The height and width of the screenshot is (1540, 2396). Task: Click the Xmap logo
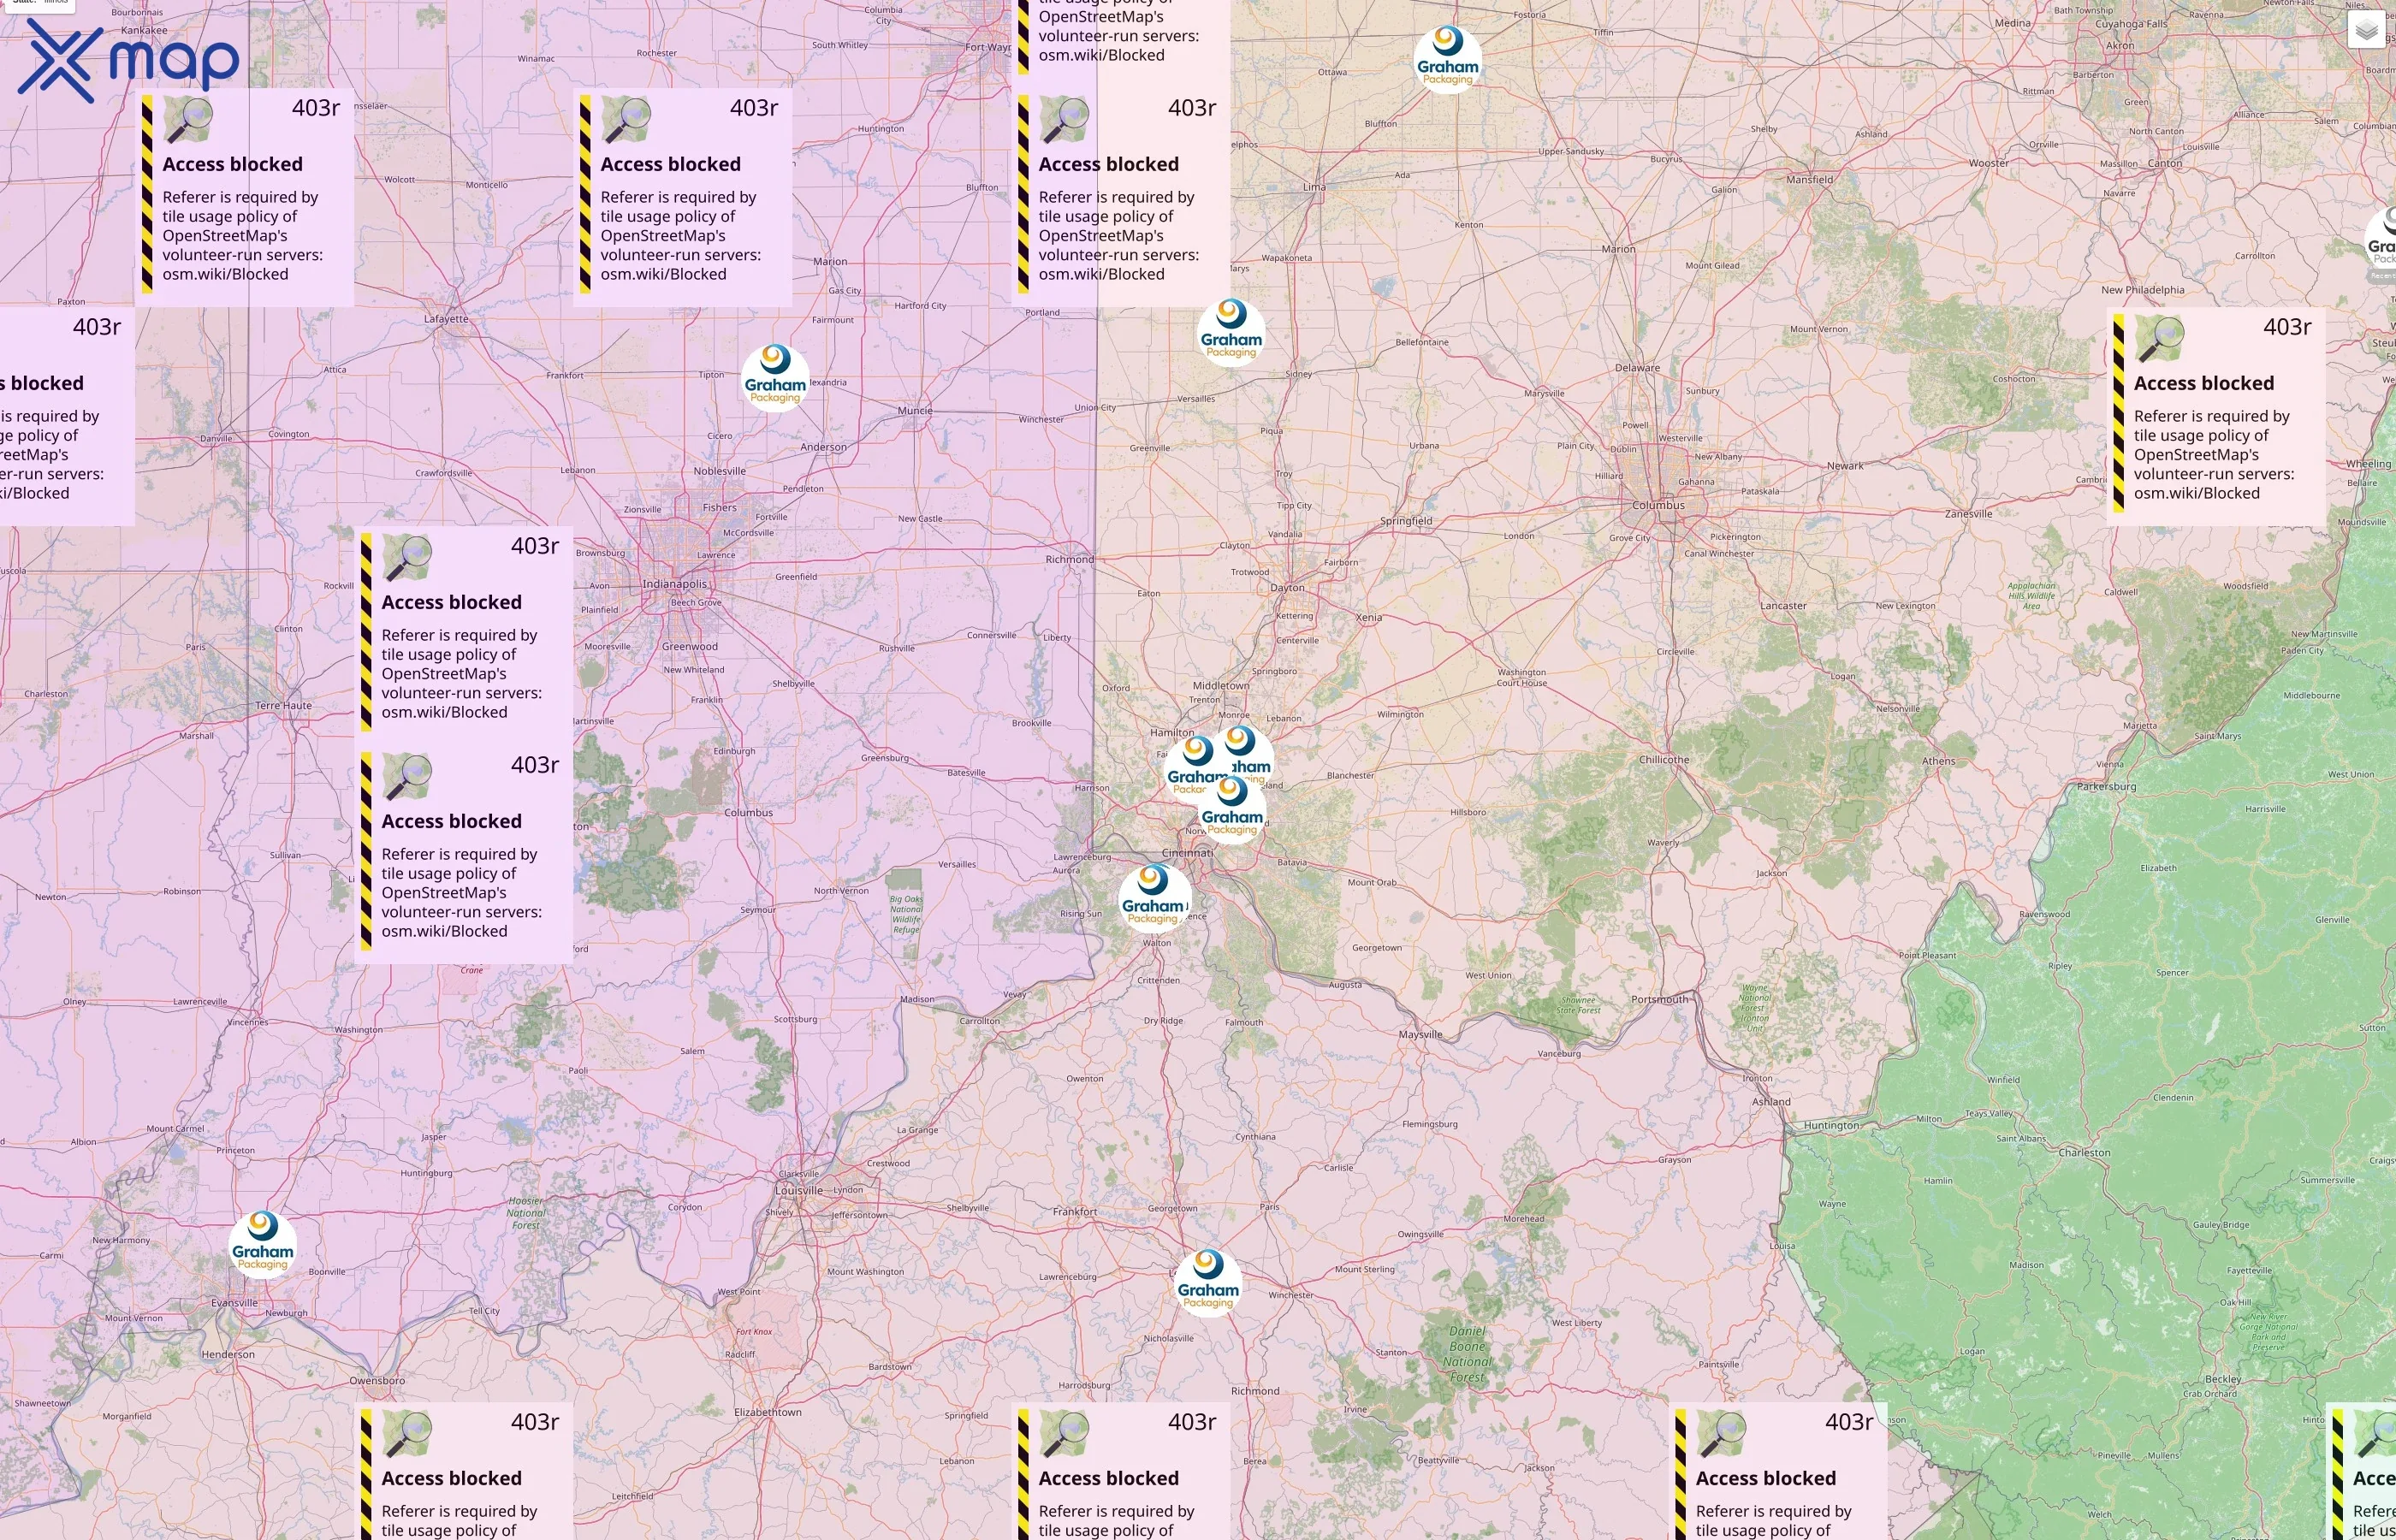(128, 60)
